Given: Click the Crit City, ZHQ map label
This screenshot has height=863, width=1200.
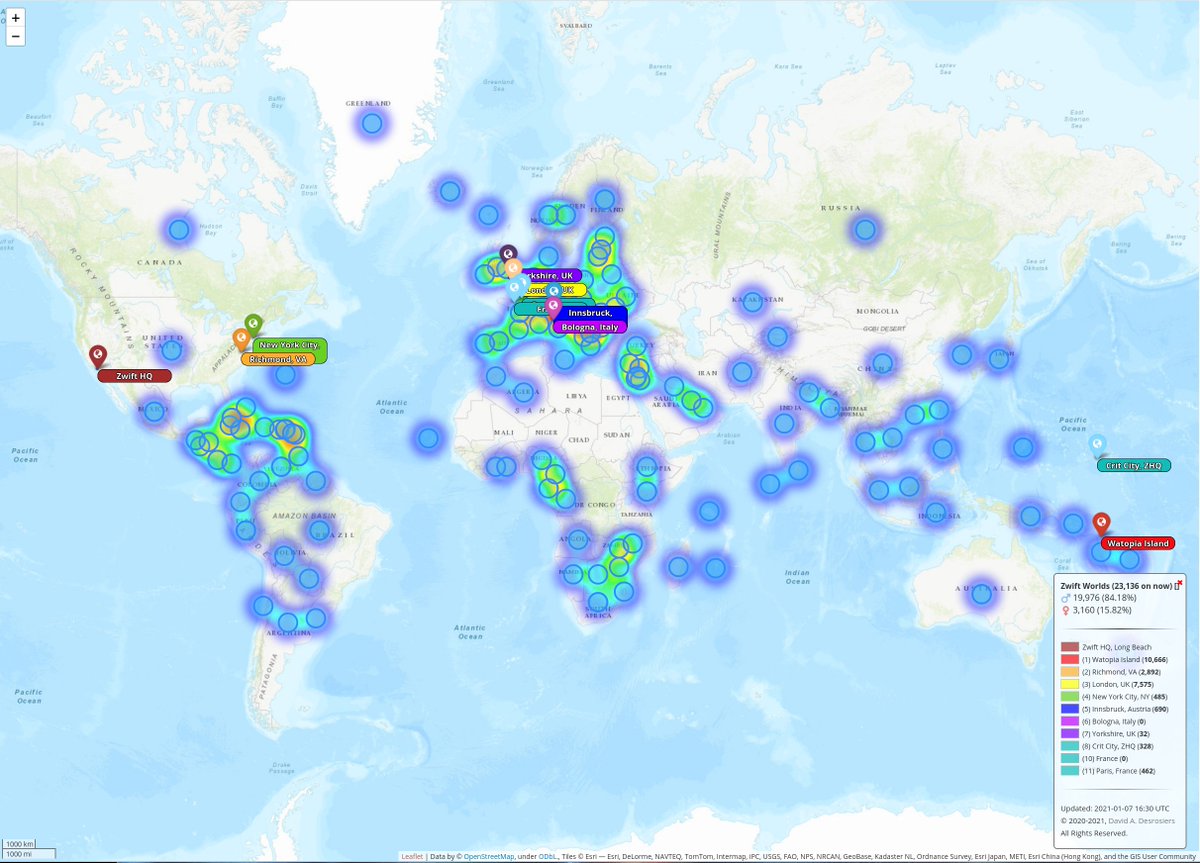Looking at the screenshot, I should 1134,466.
